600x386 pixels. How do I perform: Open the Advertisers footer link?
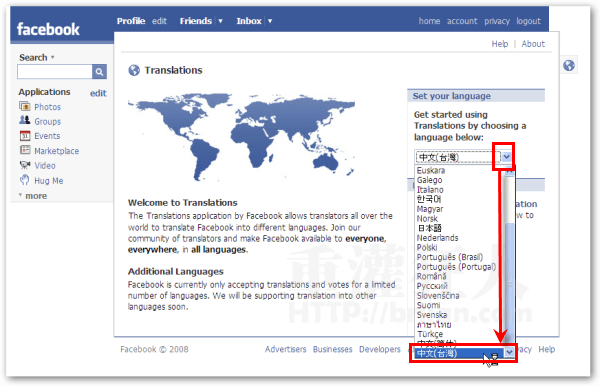[x=285, y=349]
